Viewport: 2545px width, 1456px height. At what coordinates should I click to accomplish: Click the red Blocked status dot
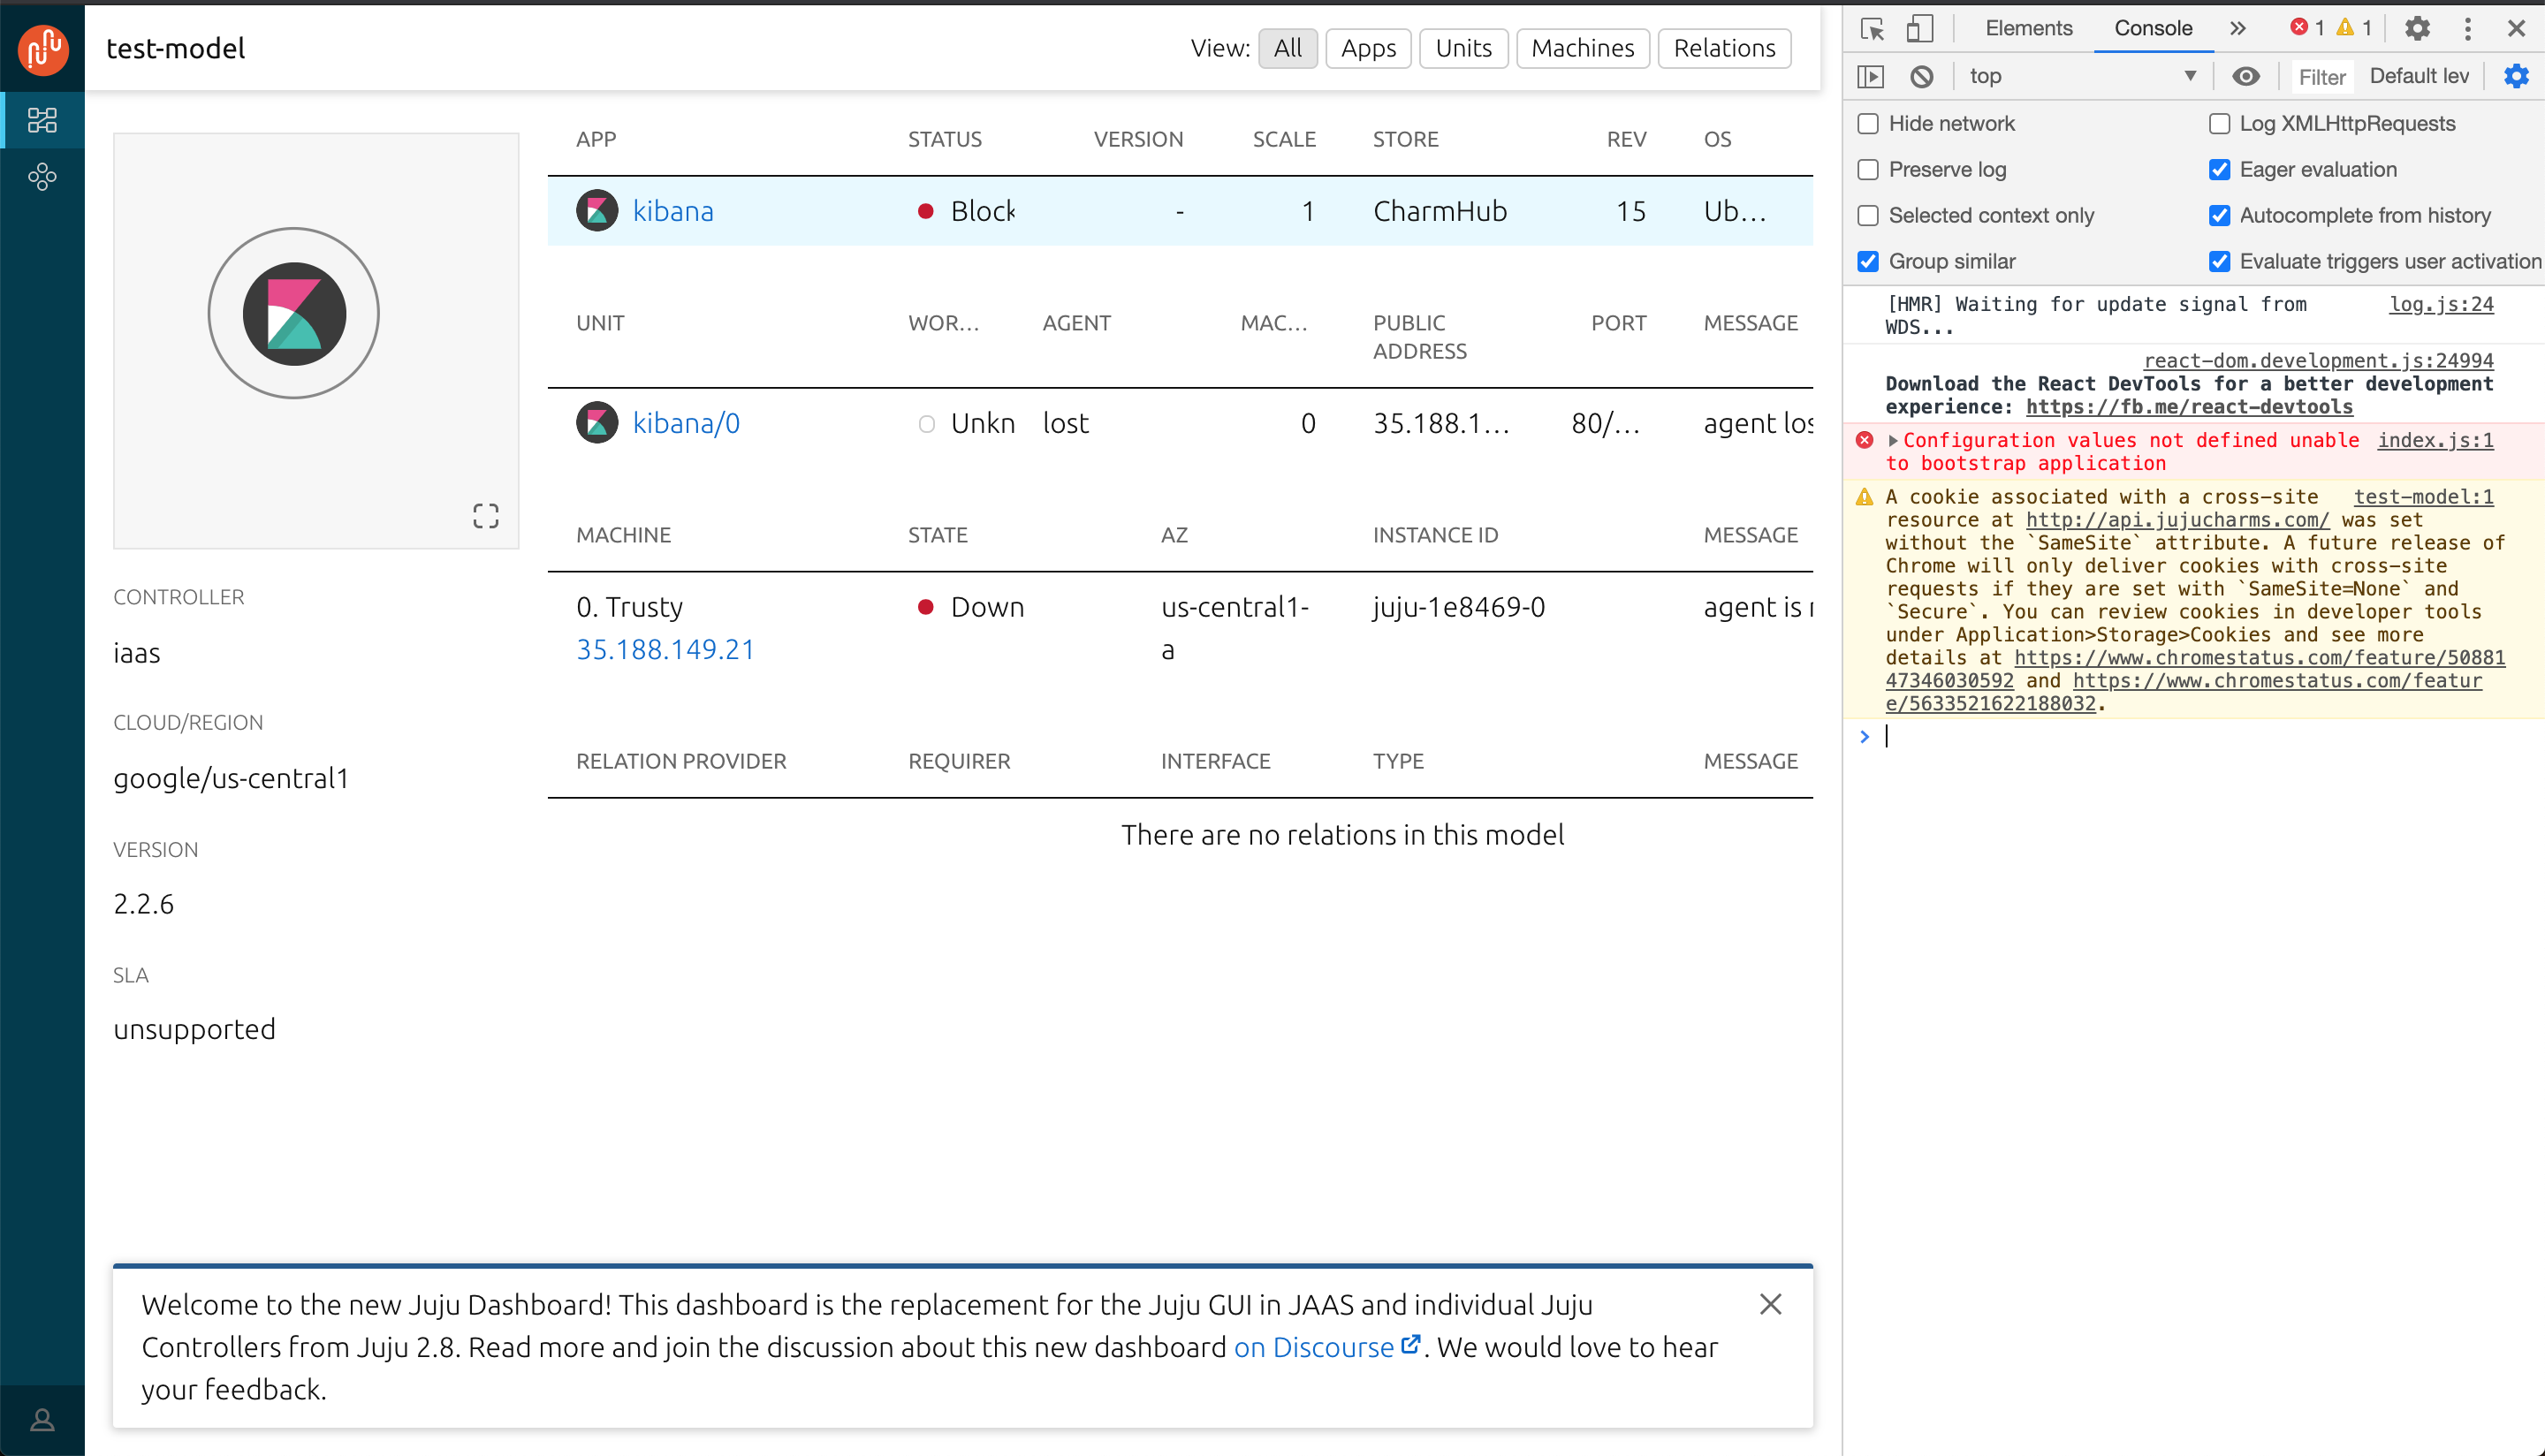[x=926, y=211]
